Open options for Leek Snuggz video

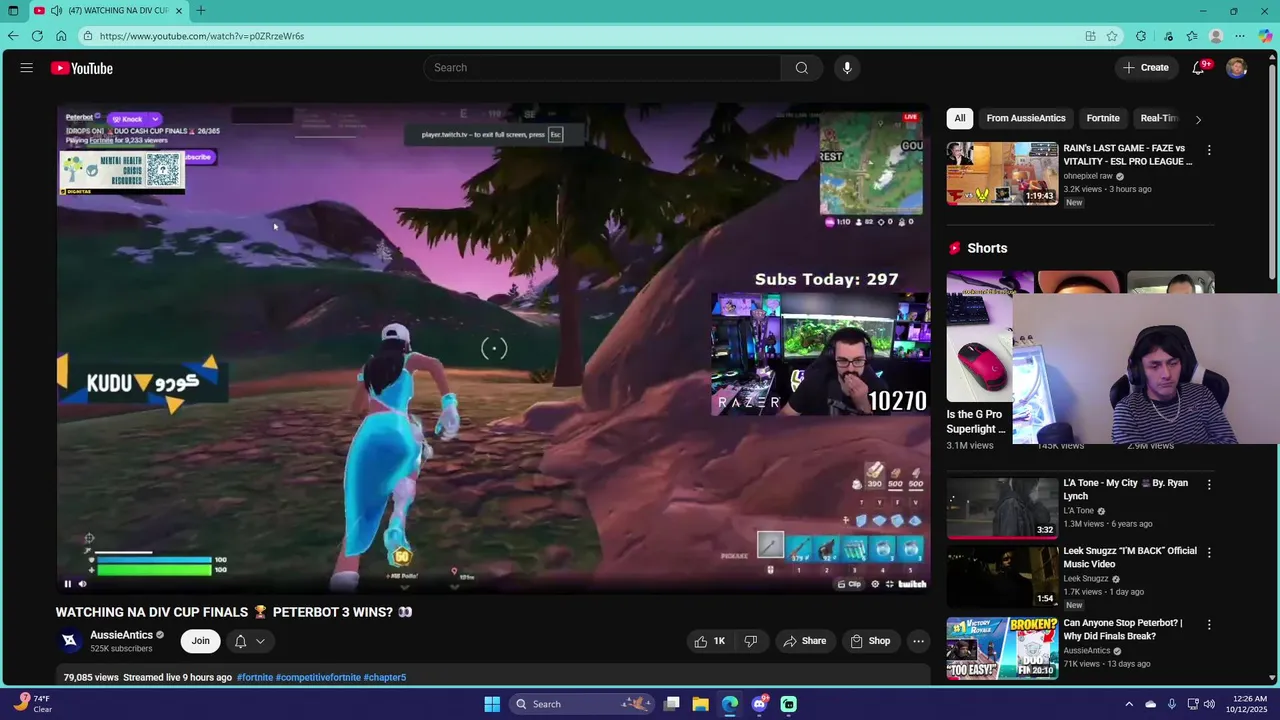(1209, 552)
